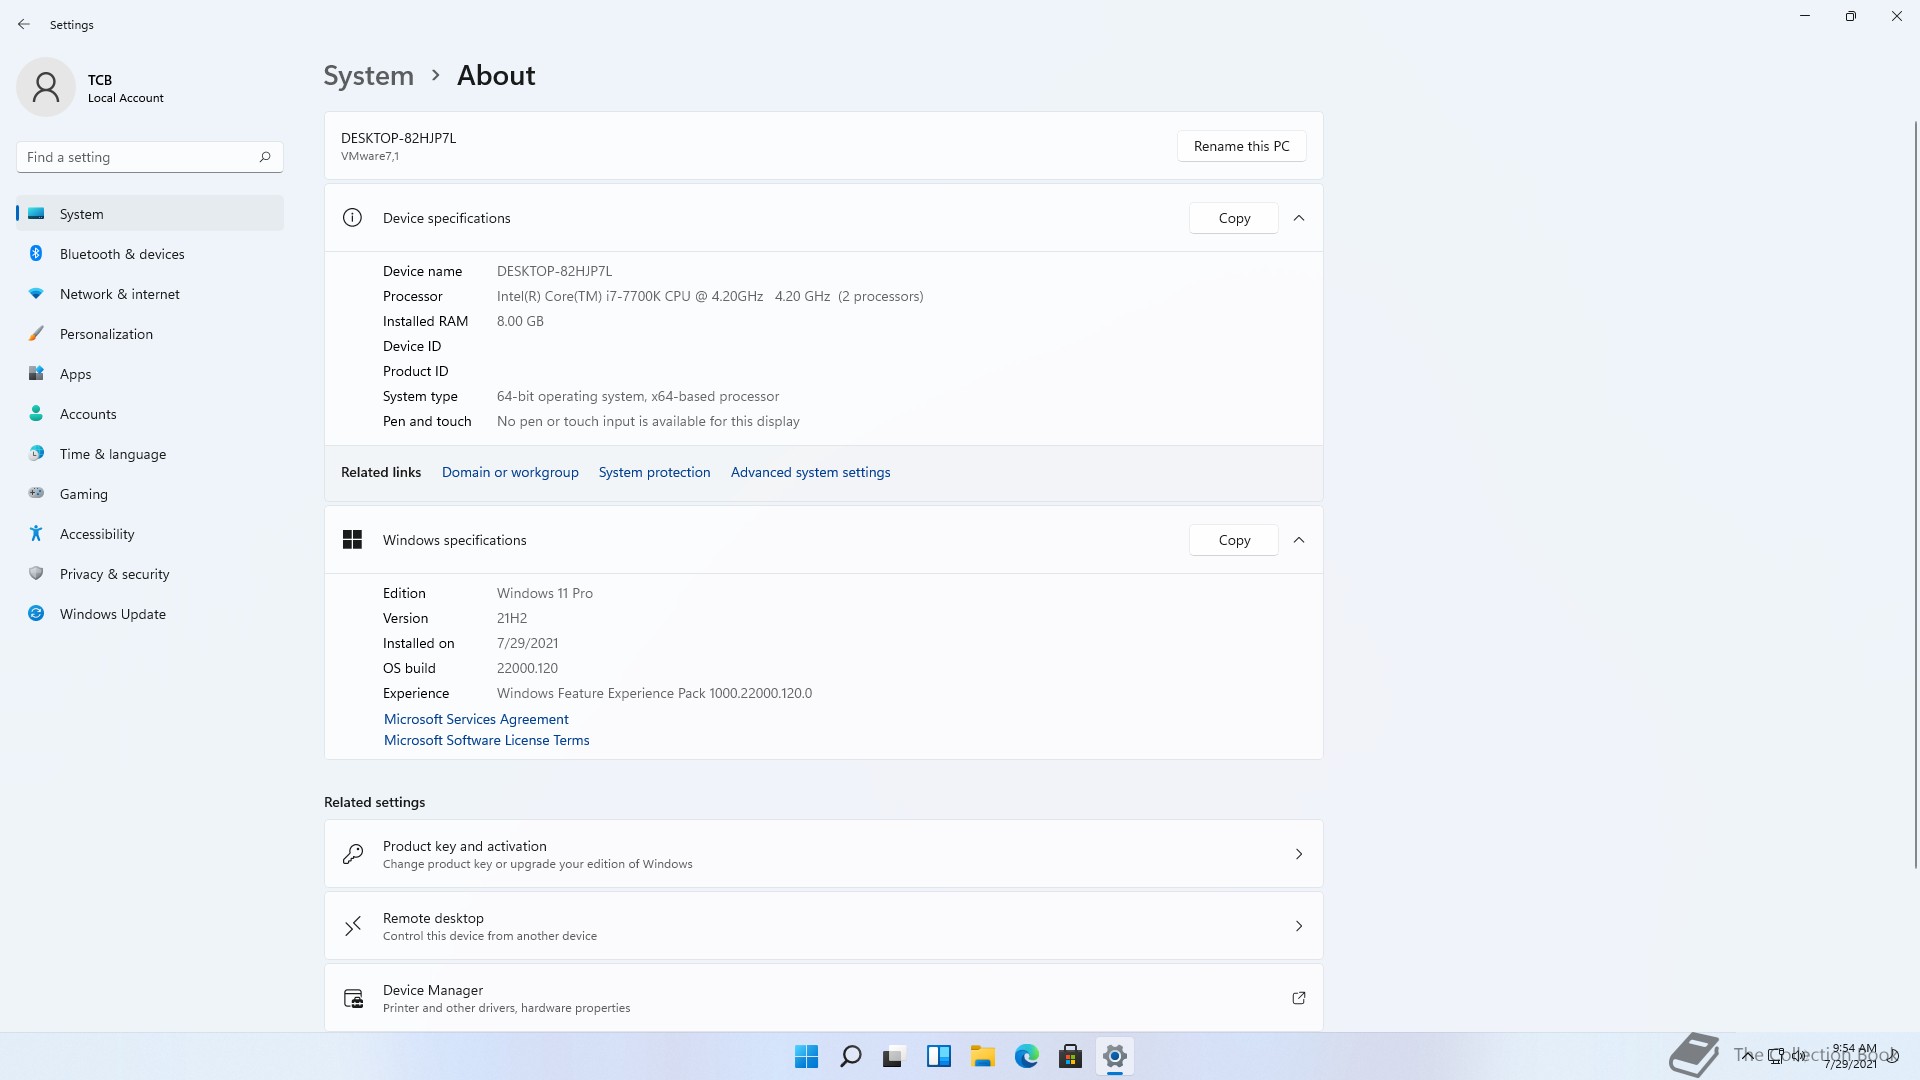Click the Privacy shield icon
Viewport: 1920px width, 1080px height.
(x=36, y=574)
